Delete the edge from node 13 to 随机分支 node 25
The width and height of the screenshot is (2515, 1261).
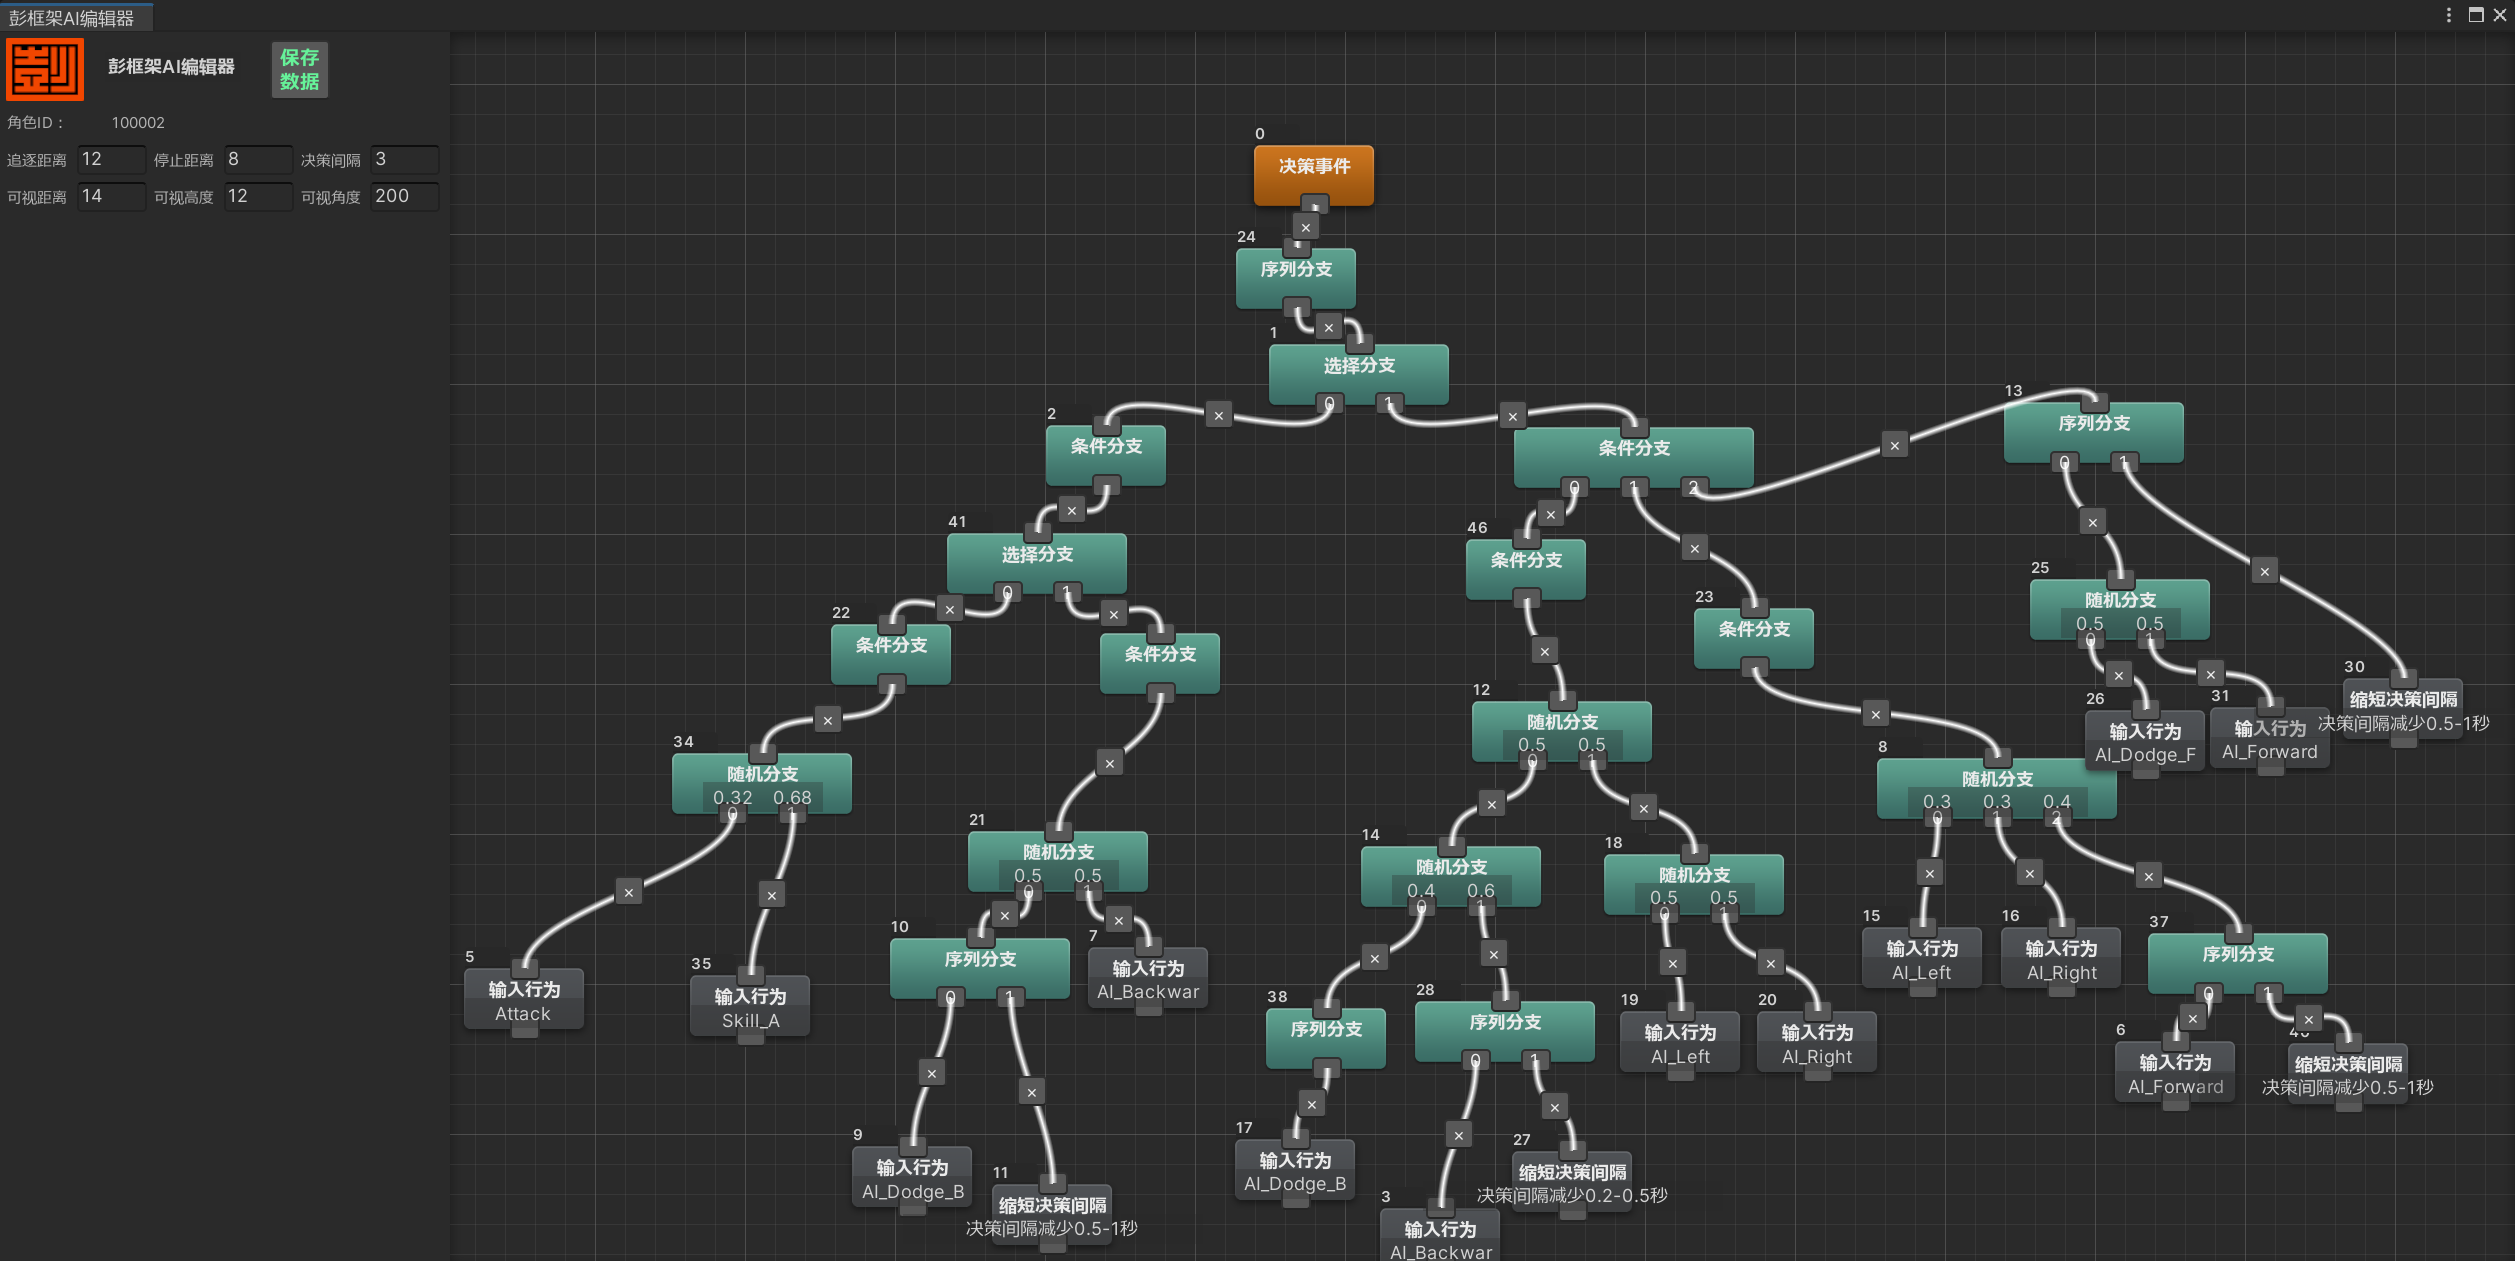[x=2092, y=523]
